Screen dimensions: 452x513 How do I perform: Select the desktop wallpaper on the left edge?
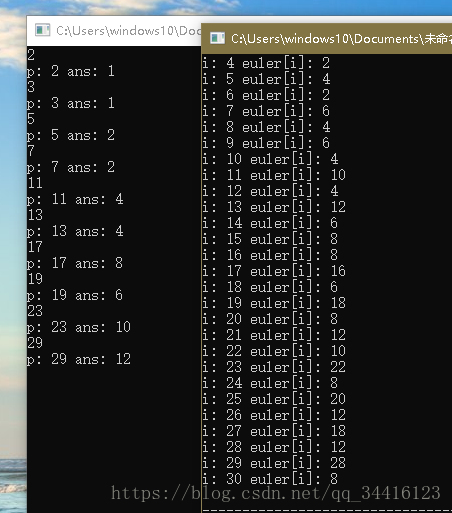point(13,267)
